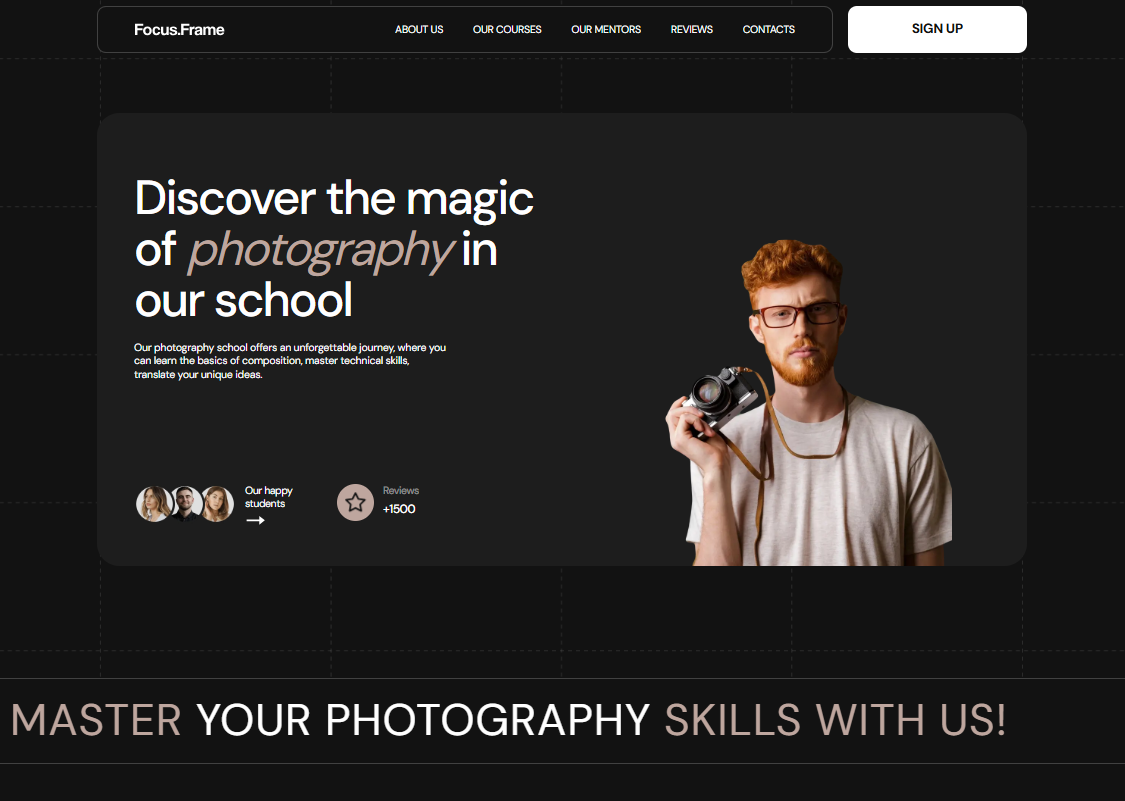1125x801 pixels.
Task: Click the +1500 reviews count
Action: pyautogui.click(x=399, y=509)
